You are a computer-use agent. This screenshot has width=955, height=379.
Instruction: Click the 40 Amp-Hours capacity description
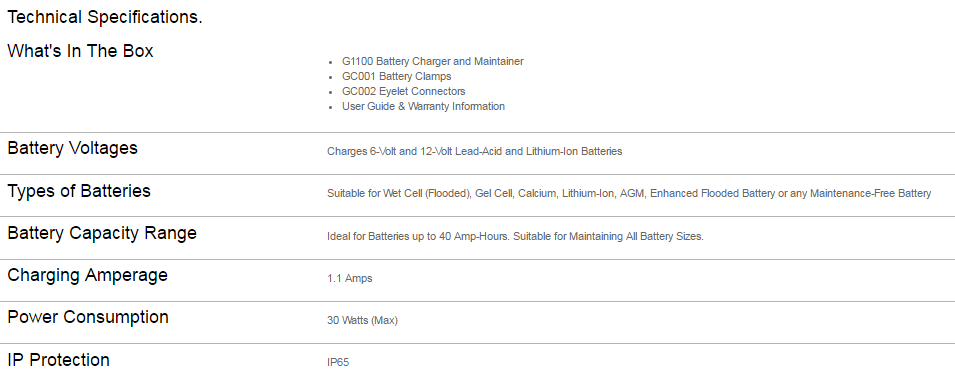(x=515, y=236)
